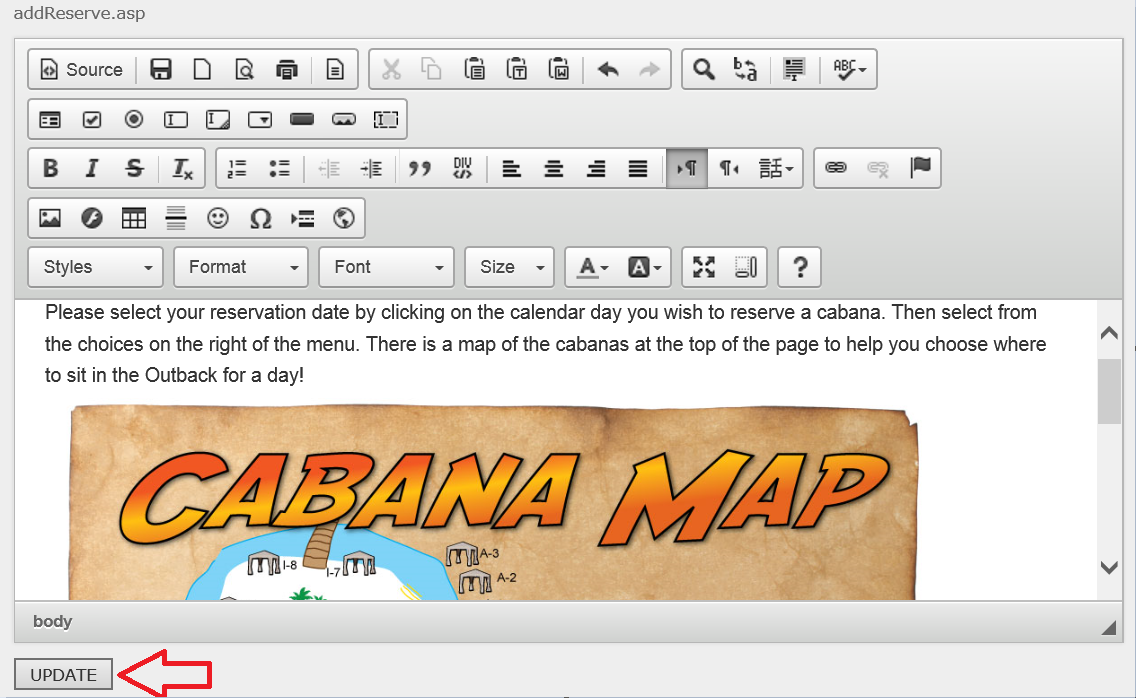
Task: Insert a Page Break icon
Action: (x=302, y=218)
